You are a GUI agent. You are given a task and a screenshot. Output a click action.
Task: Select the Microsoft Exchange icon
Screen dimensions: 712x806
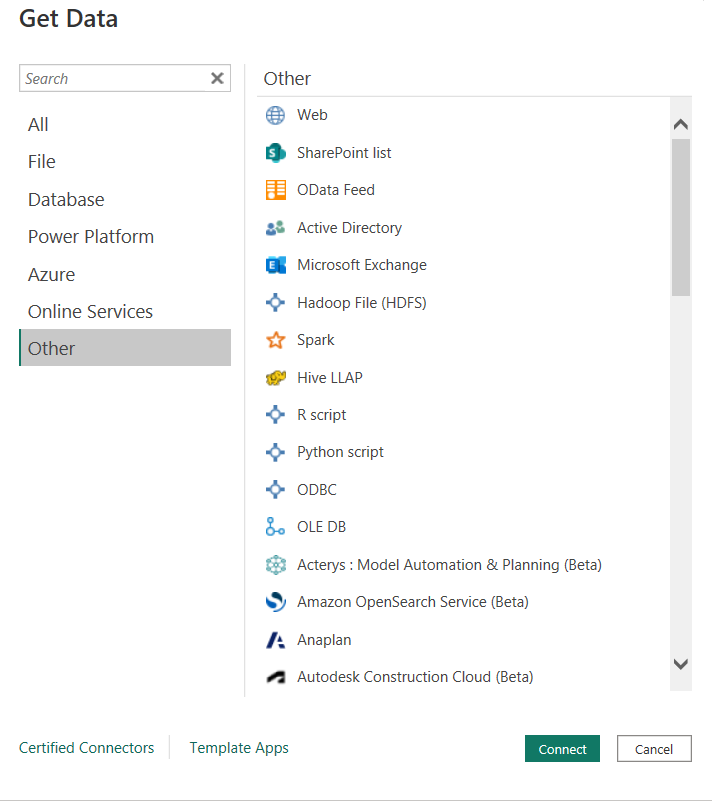pos(275,265)
